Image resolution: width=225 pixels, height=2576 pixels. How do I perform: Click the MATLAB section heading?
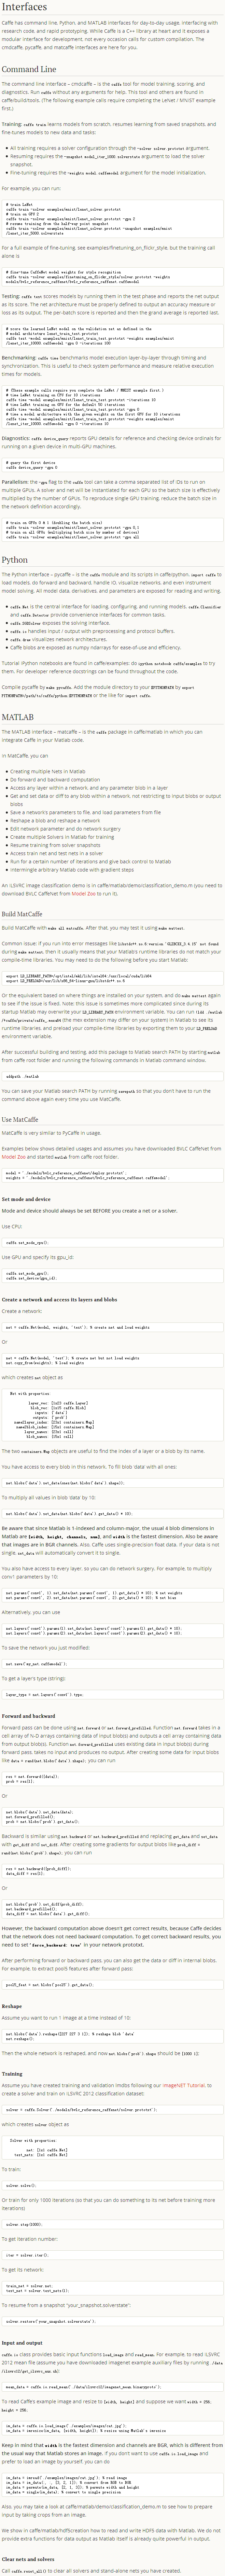click(17, 717)
